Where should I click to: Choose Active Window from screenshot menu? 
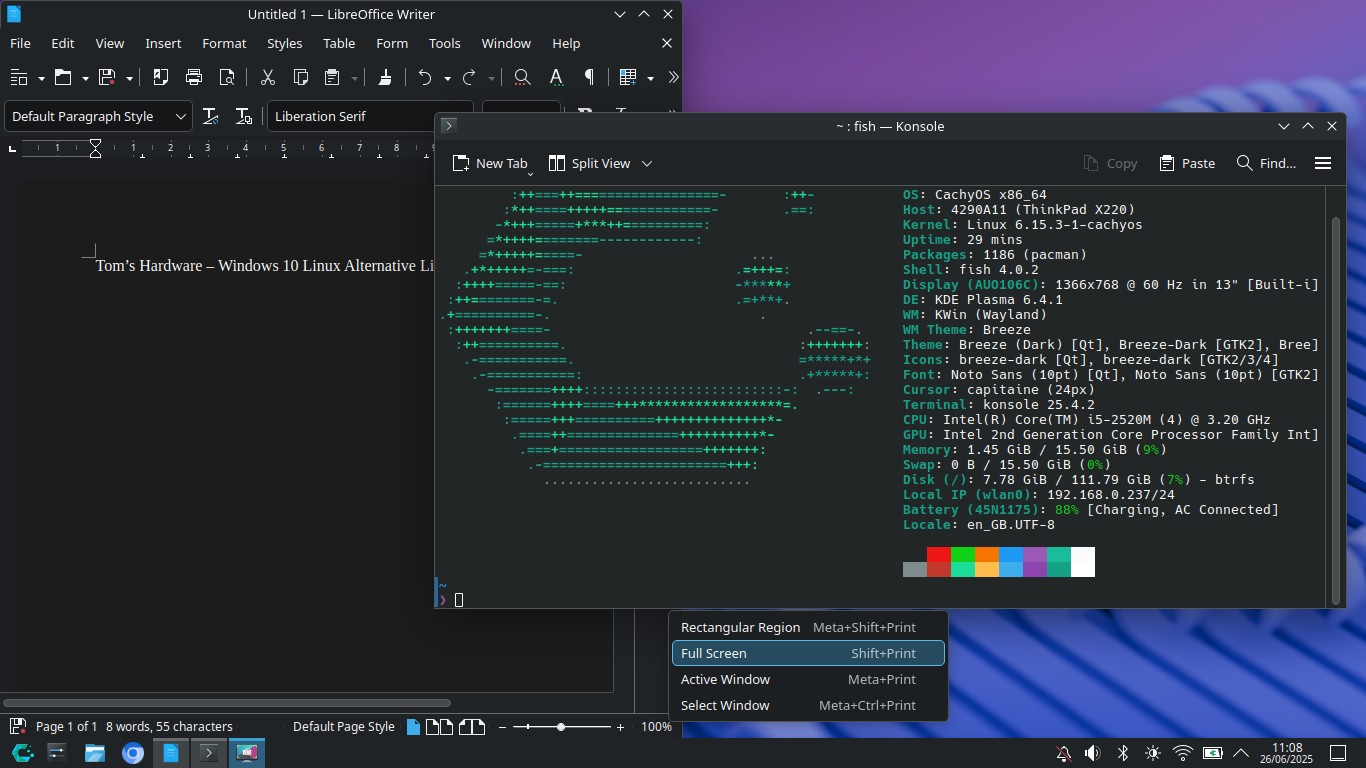pyautogui.click(x=808, y=679)
